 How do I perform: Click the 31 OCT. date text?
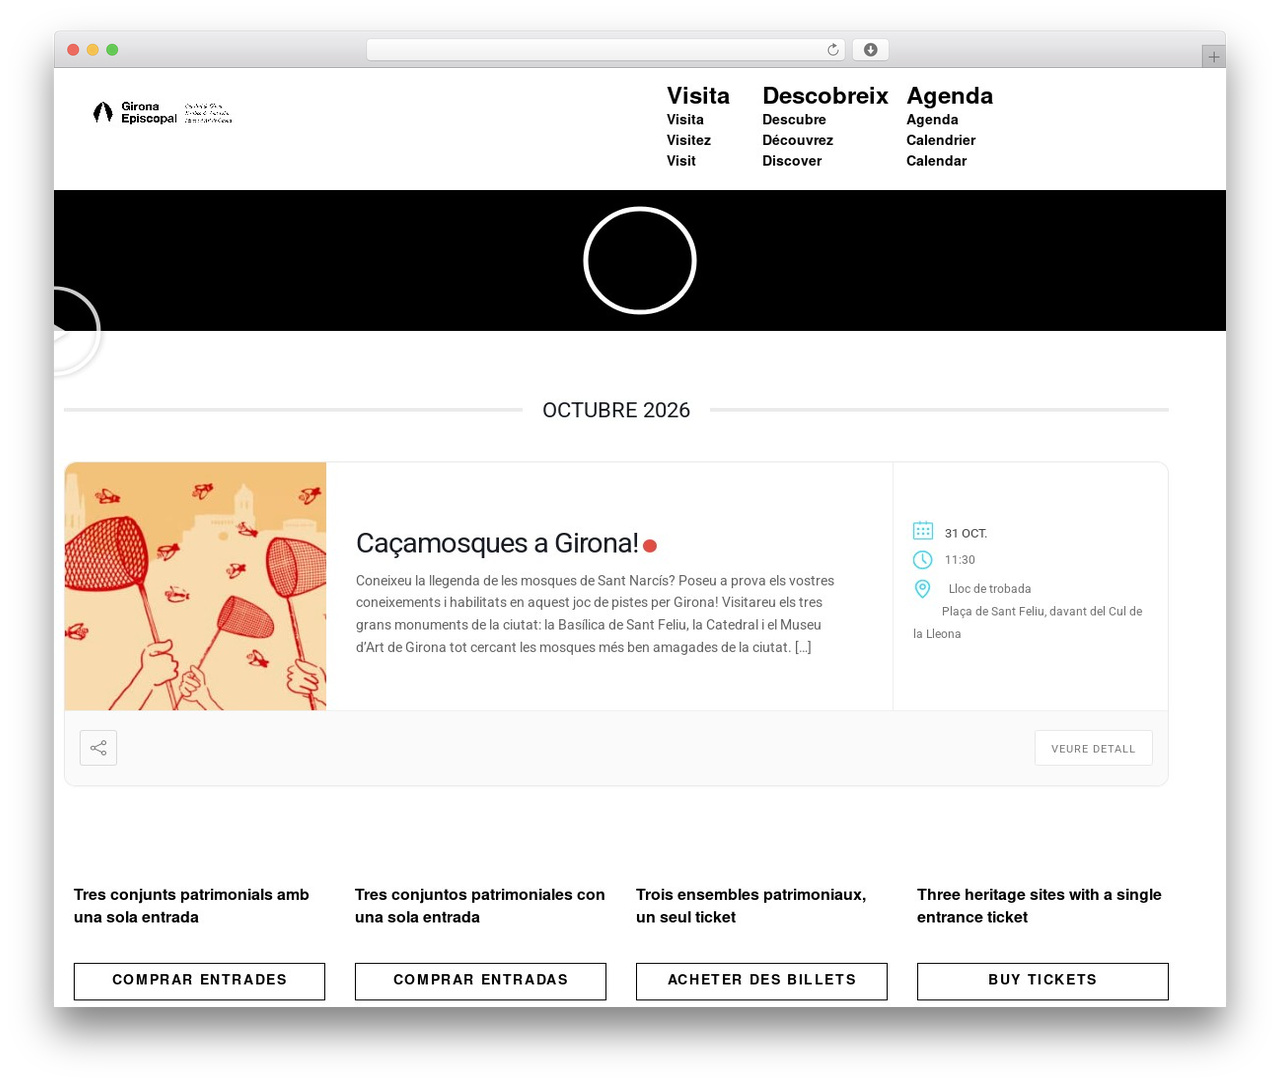tap(966, 534)
